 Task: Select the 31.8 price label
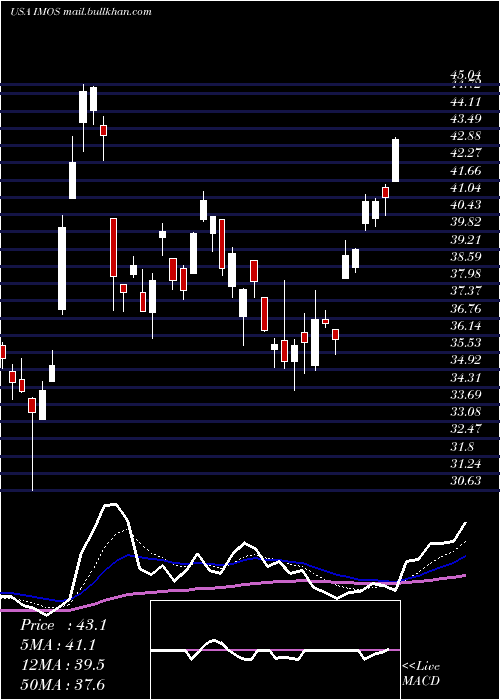point(462,446)
